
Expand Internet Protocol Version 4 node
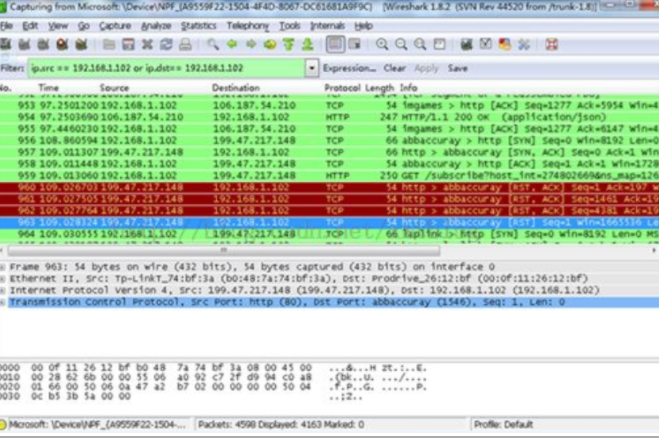(3, 290)
